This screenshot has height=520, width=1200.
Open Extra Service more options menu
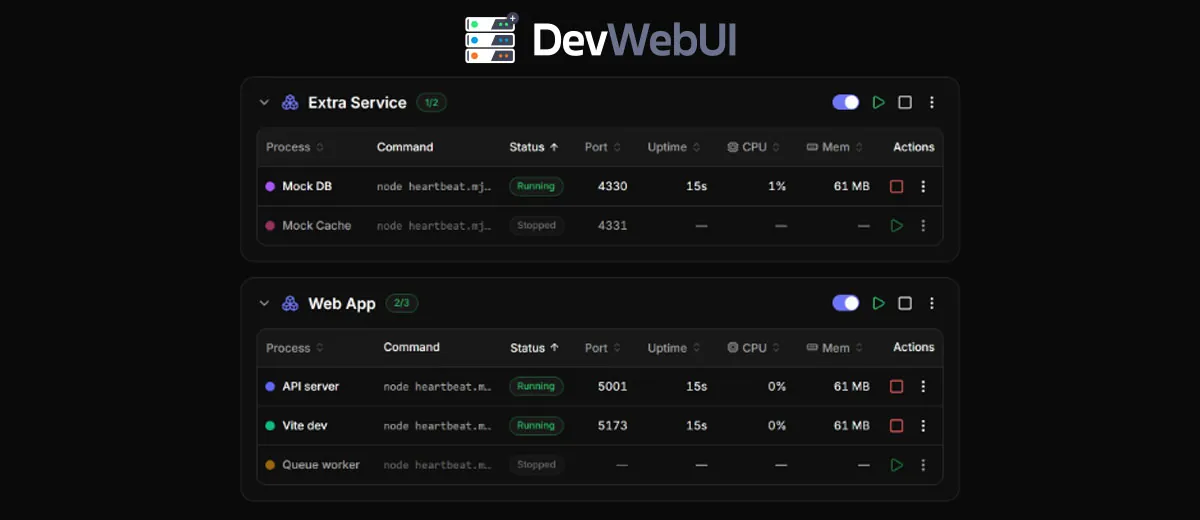pyautogui.click(x=932, y=102)
